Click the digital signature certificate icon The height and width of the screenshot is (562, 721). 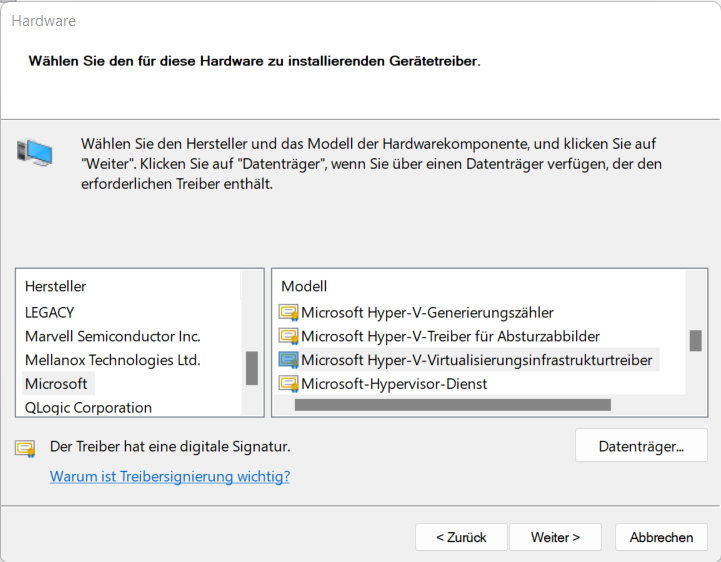(x=25, y=448)
